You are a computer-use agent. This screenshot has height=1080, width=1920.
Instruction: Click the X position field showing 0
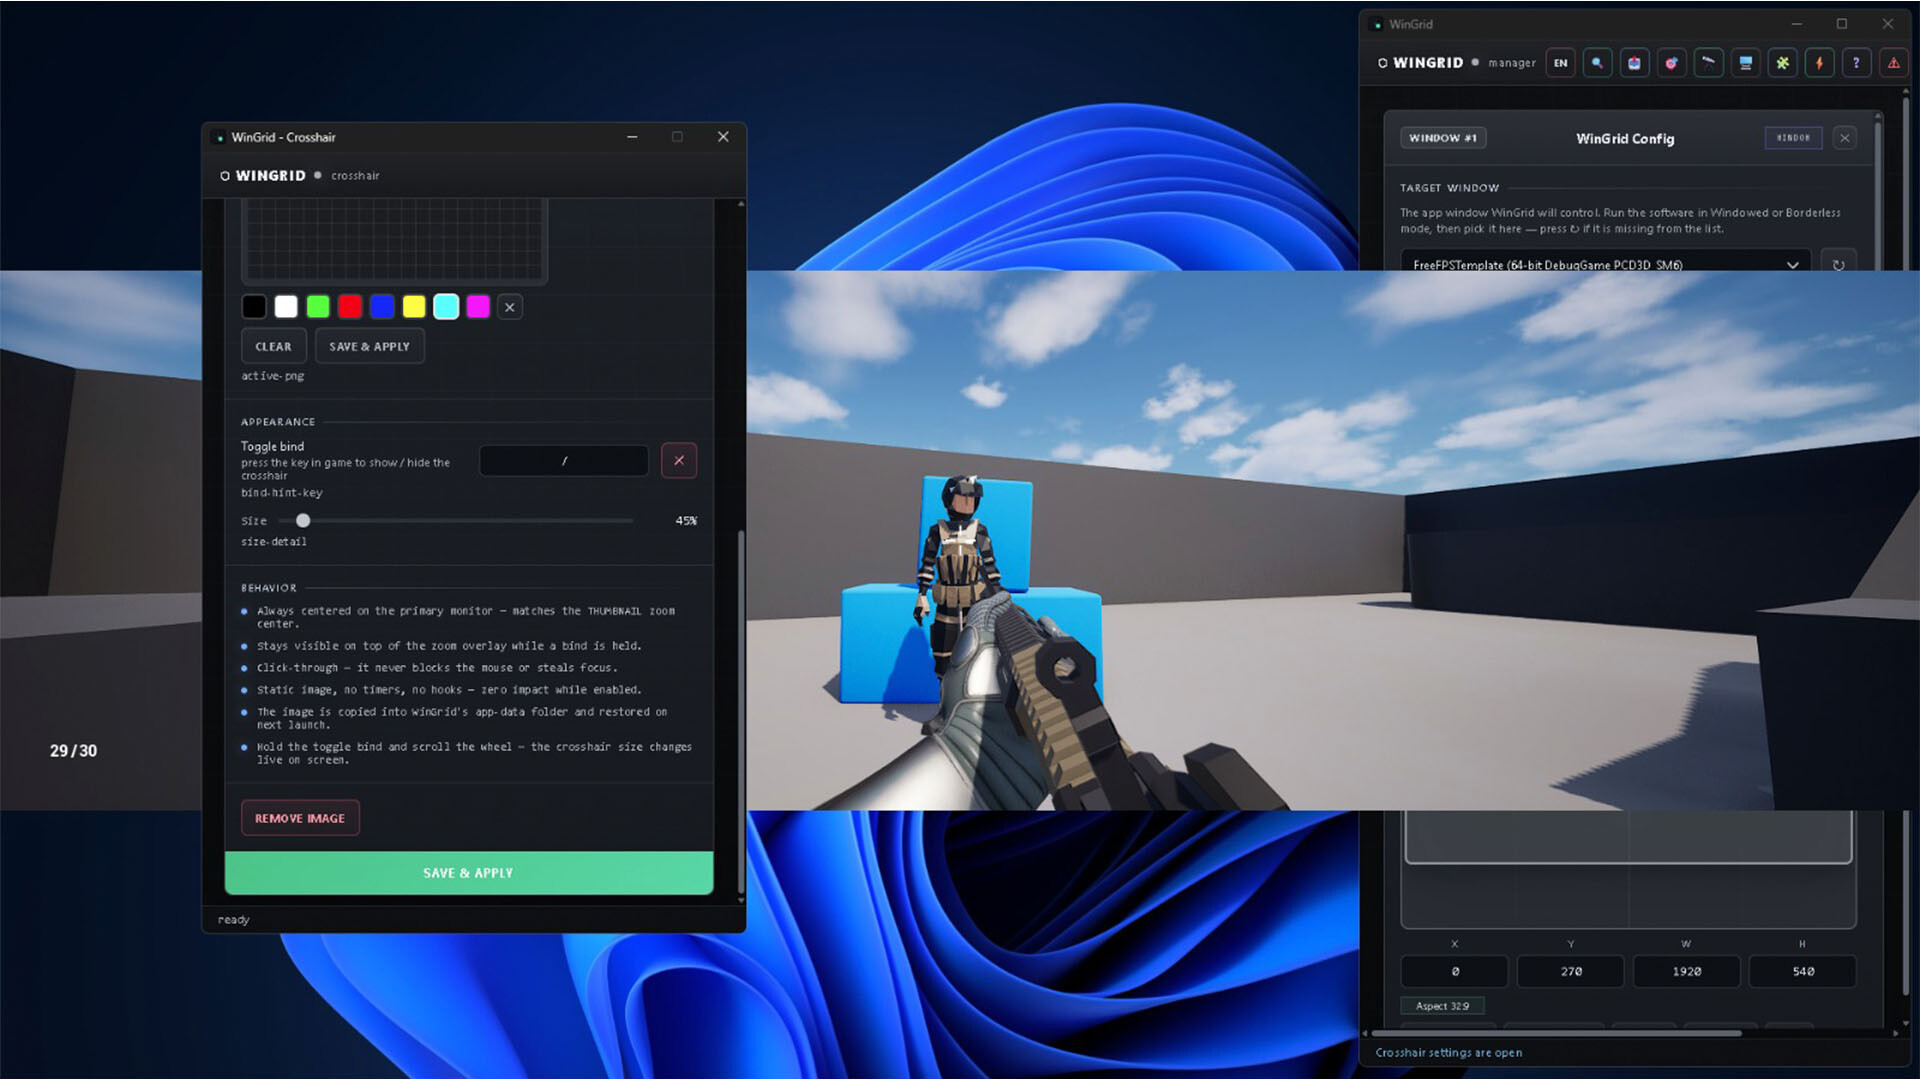(1454, 971)
